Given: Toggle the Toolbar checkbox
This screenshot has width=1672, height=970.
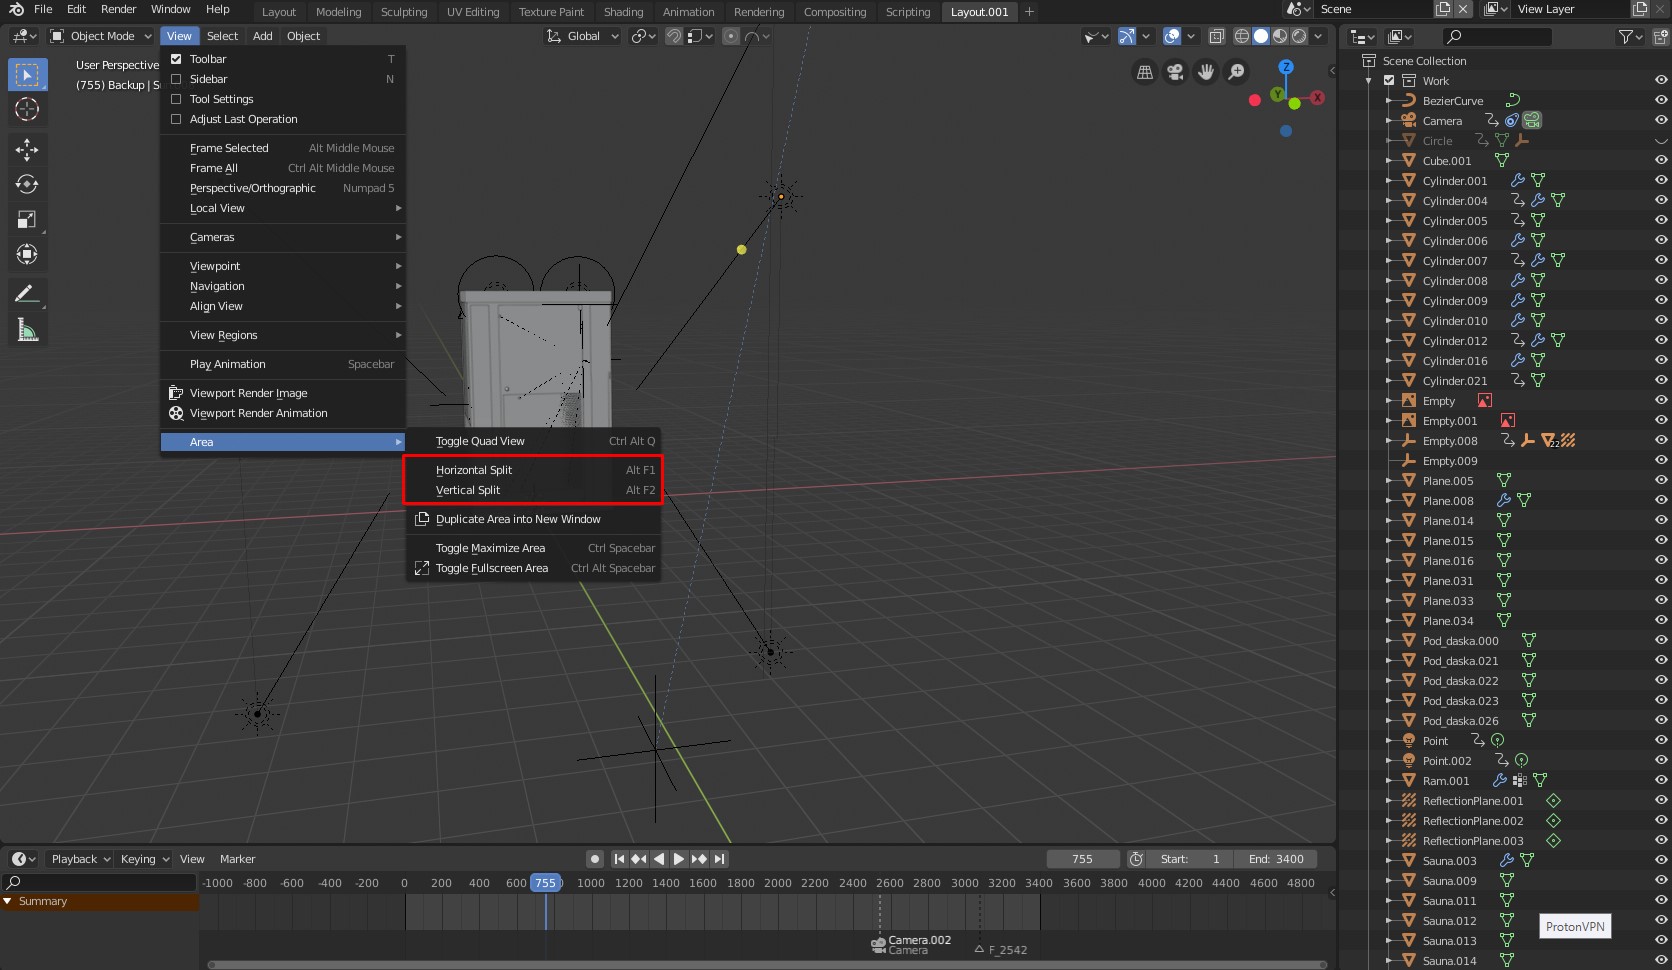Looking at the screenshot, I should coord(176,59).
